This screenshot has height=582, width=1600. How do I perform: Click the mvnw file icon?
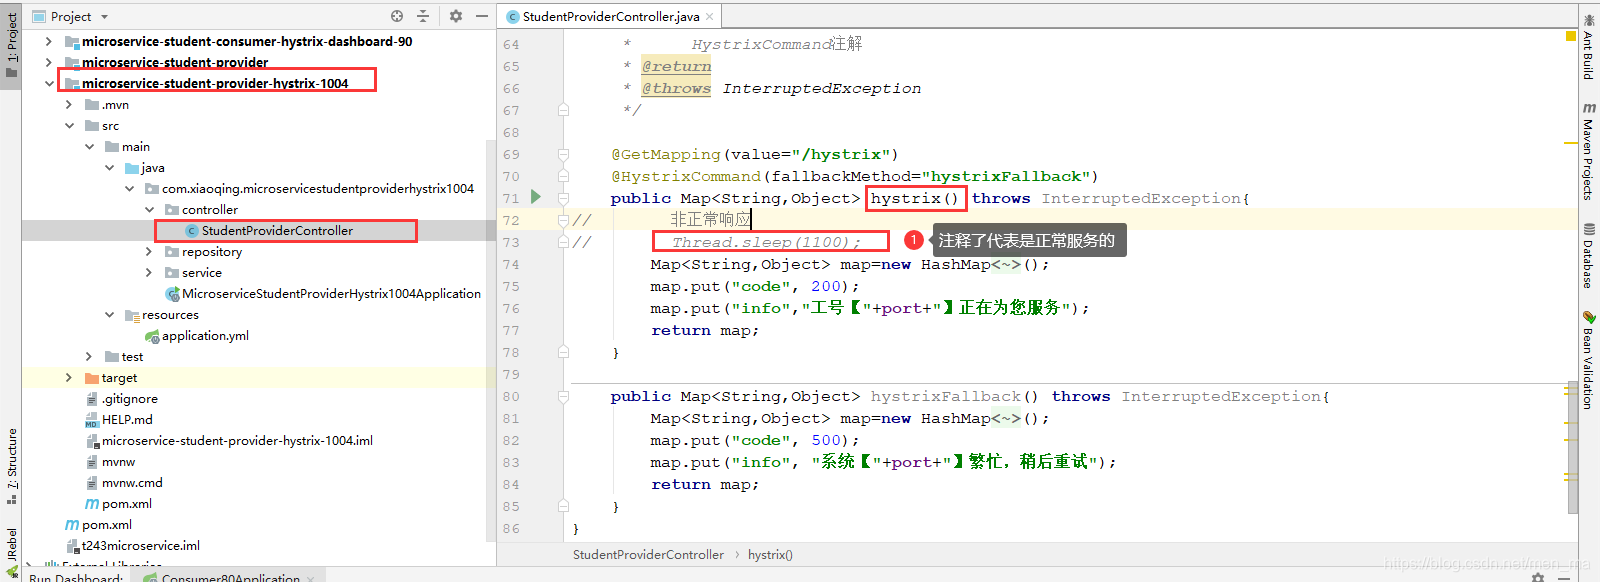(x=92, y=462)
